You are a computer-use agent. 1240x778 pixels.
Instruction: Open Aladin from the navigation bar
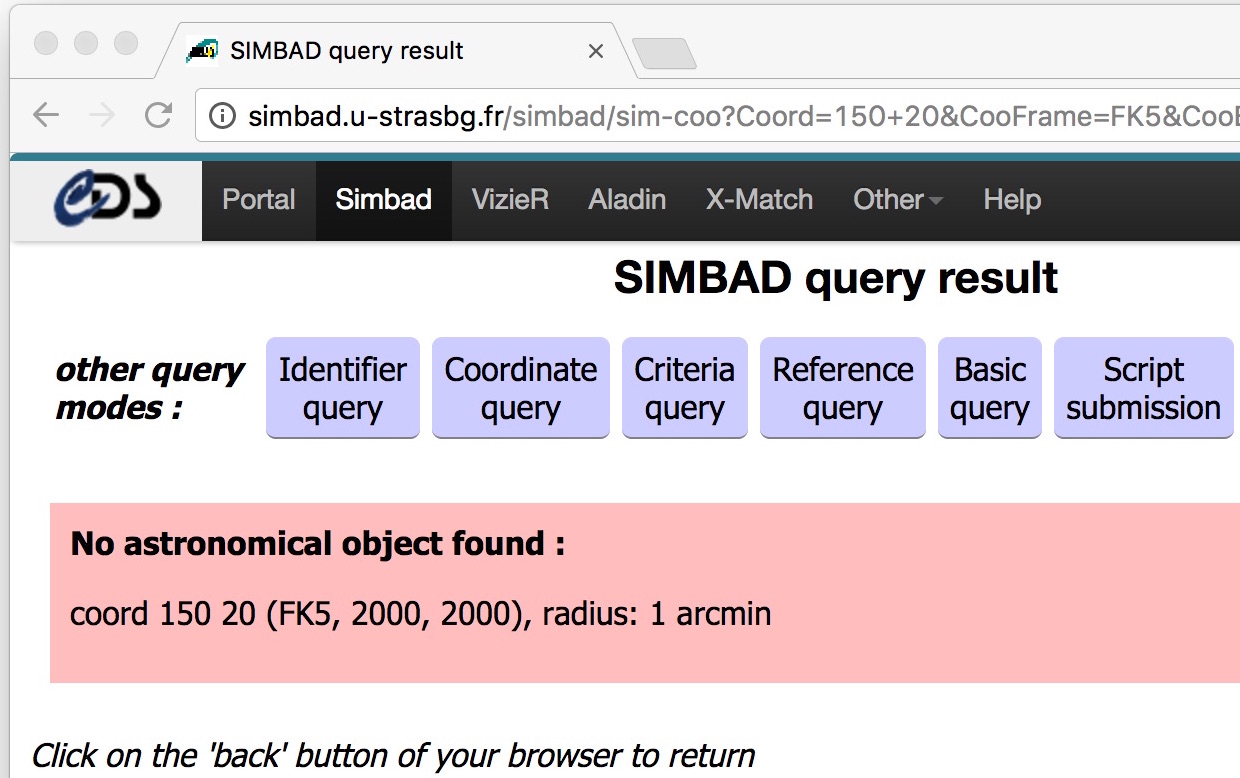click(627, 200)
